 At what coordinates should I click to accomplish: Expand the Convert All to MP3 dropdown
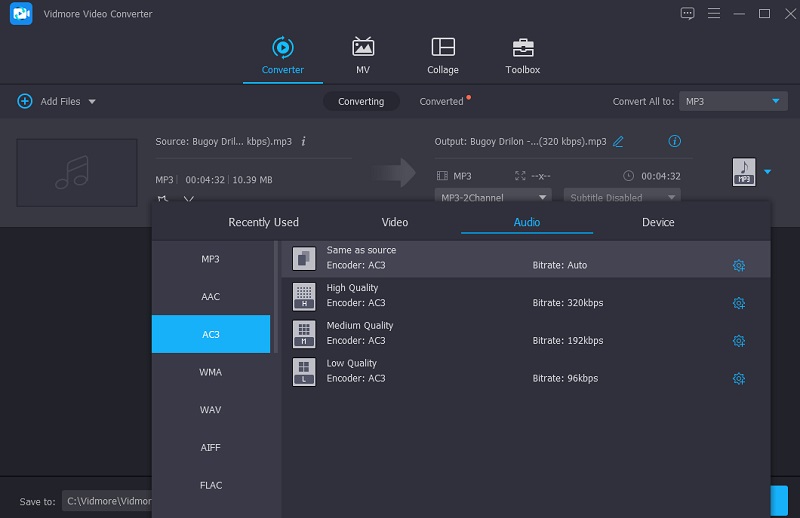(x=774, y=102)
